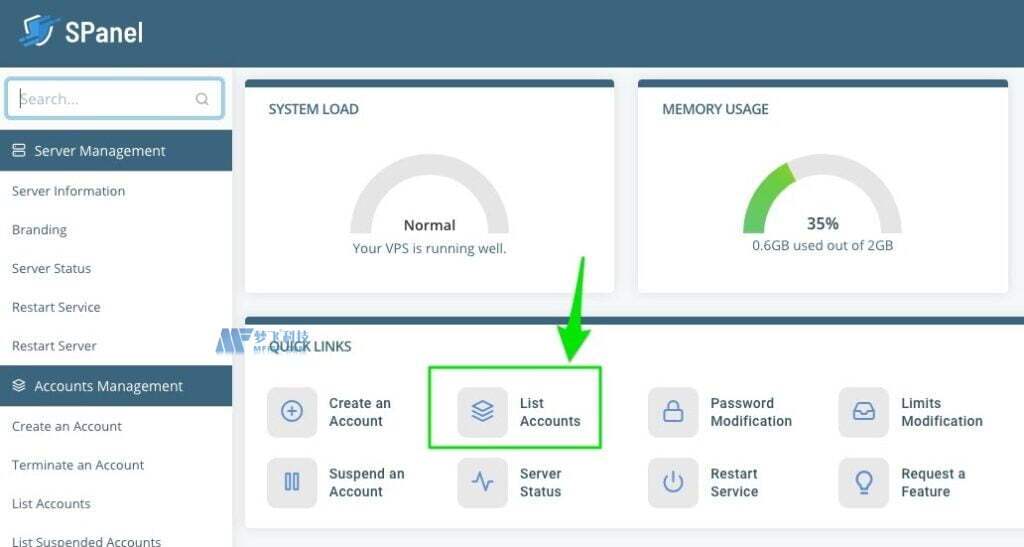
Task: Open the Server Status pulse icon
Action: [482, 482]
